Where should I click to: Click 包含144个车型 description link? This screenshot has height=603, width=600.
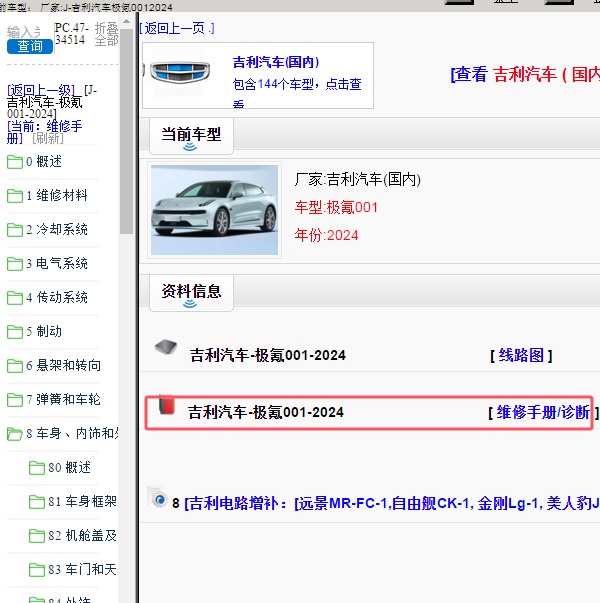pyautogui.click(x=297, y=92)
